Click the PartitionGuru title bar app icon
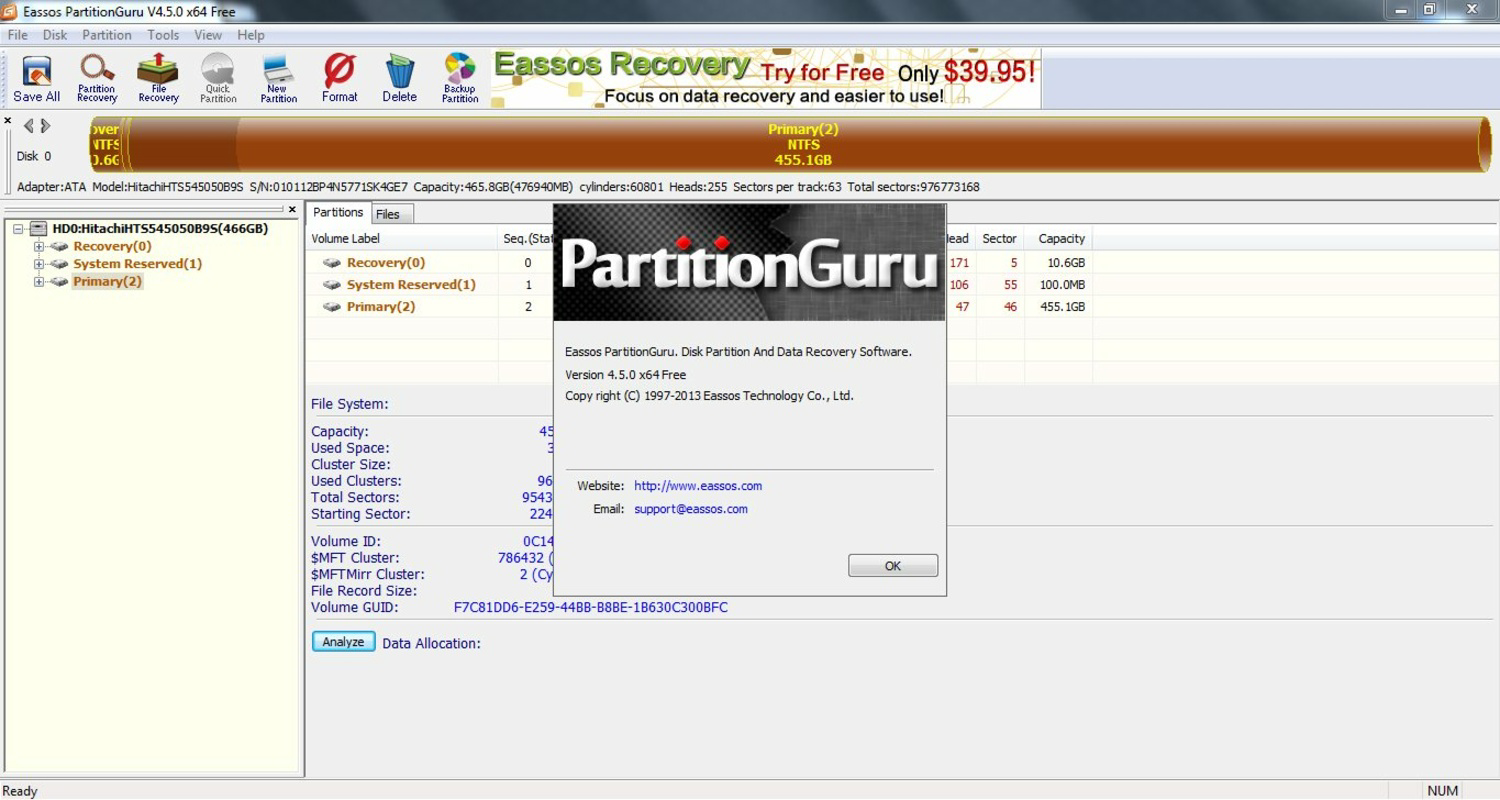This screenshot has width=1500, height=800. [9, 12]
